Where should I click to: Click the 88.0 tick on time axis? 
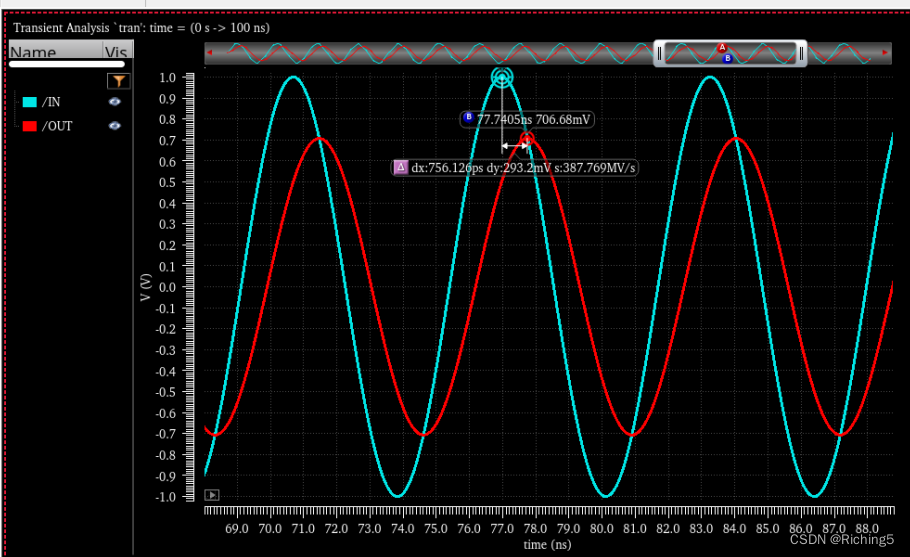(x=867, y=529)
